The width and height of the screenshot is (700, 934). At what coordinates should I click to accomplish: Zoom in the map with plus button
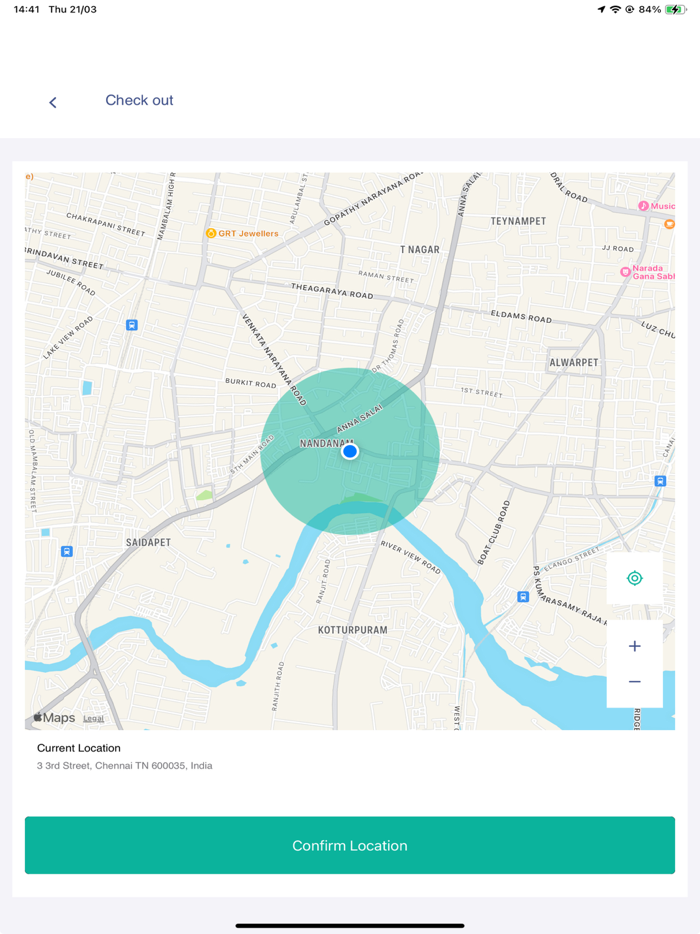coord(634,646)
